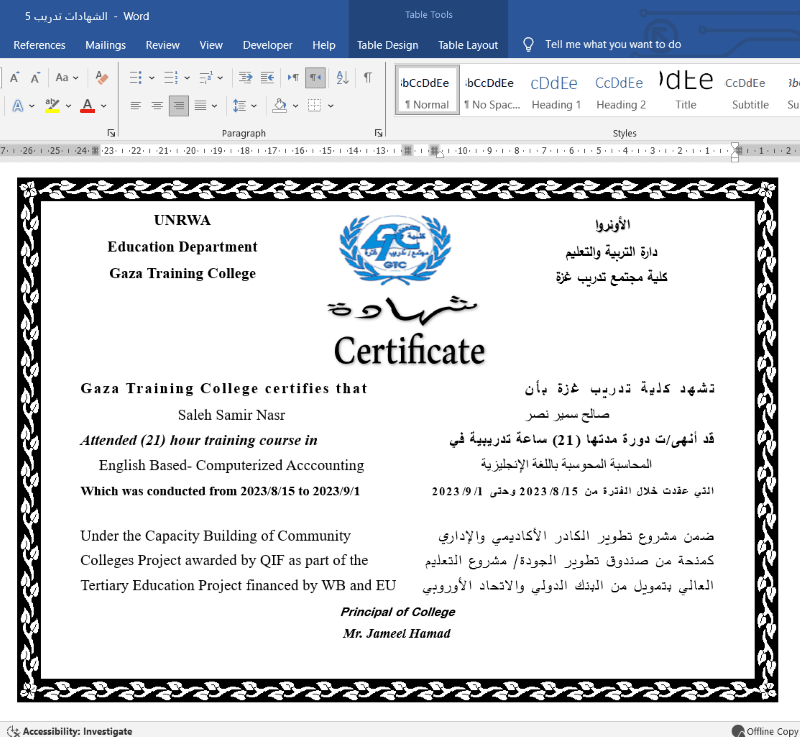800x737 pixels.
Task: Click the Grow Font size icon
Action: click(14, 77)
